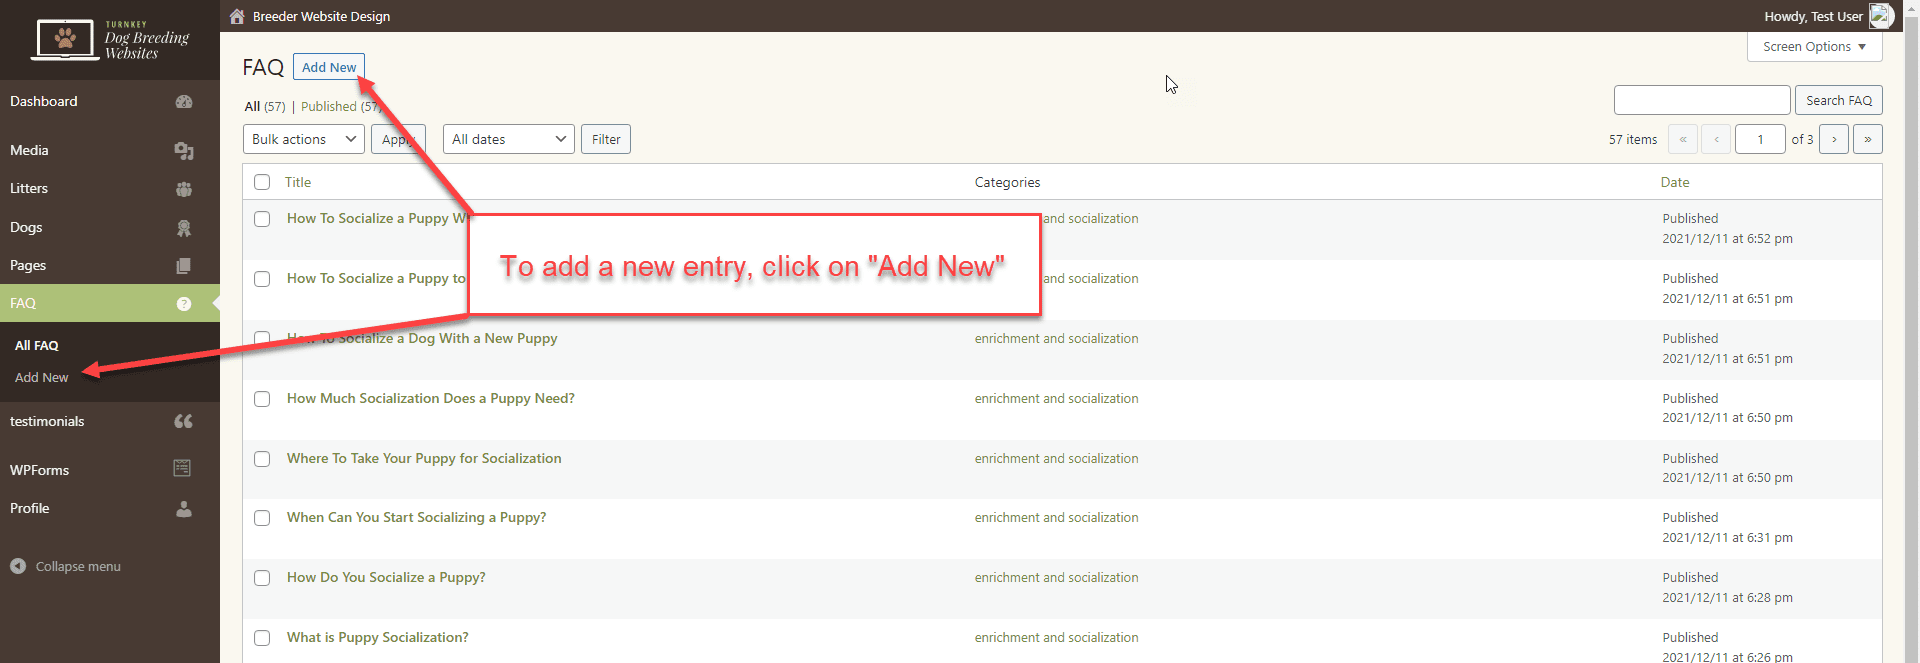Click the Dogs award ribbon icon

[x=184, y=228]
